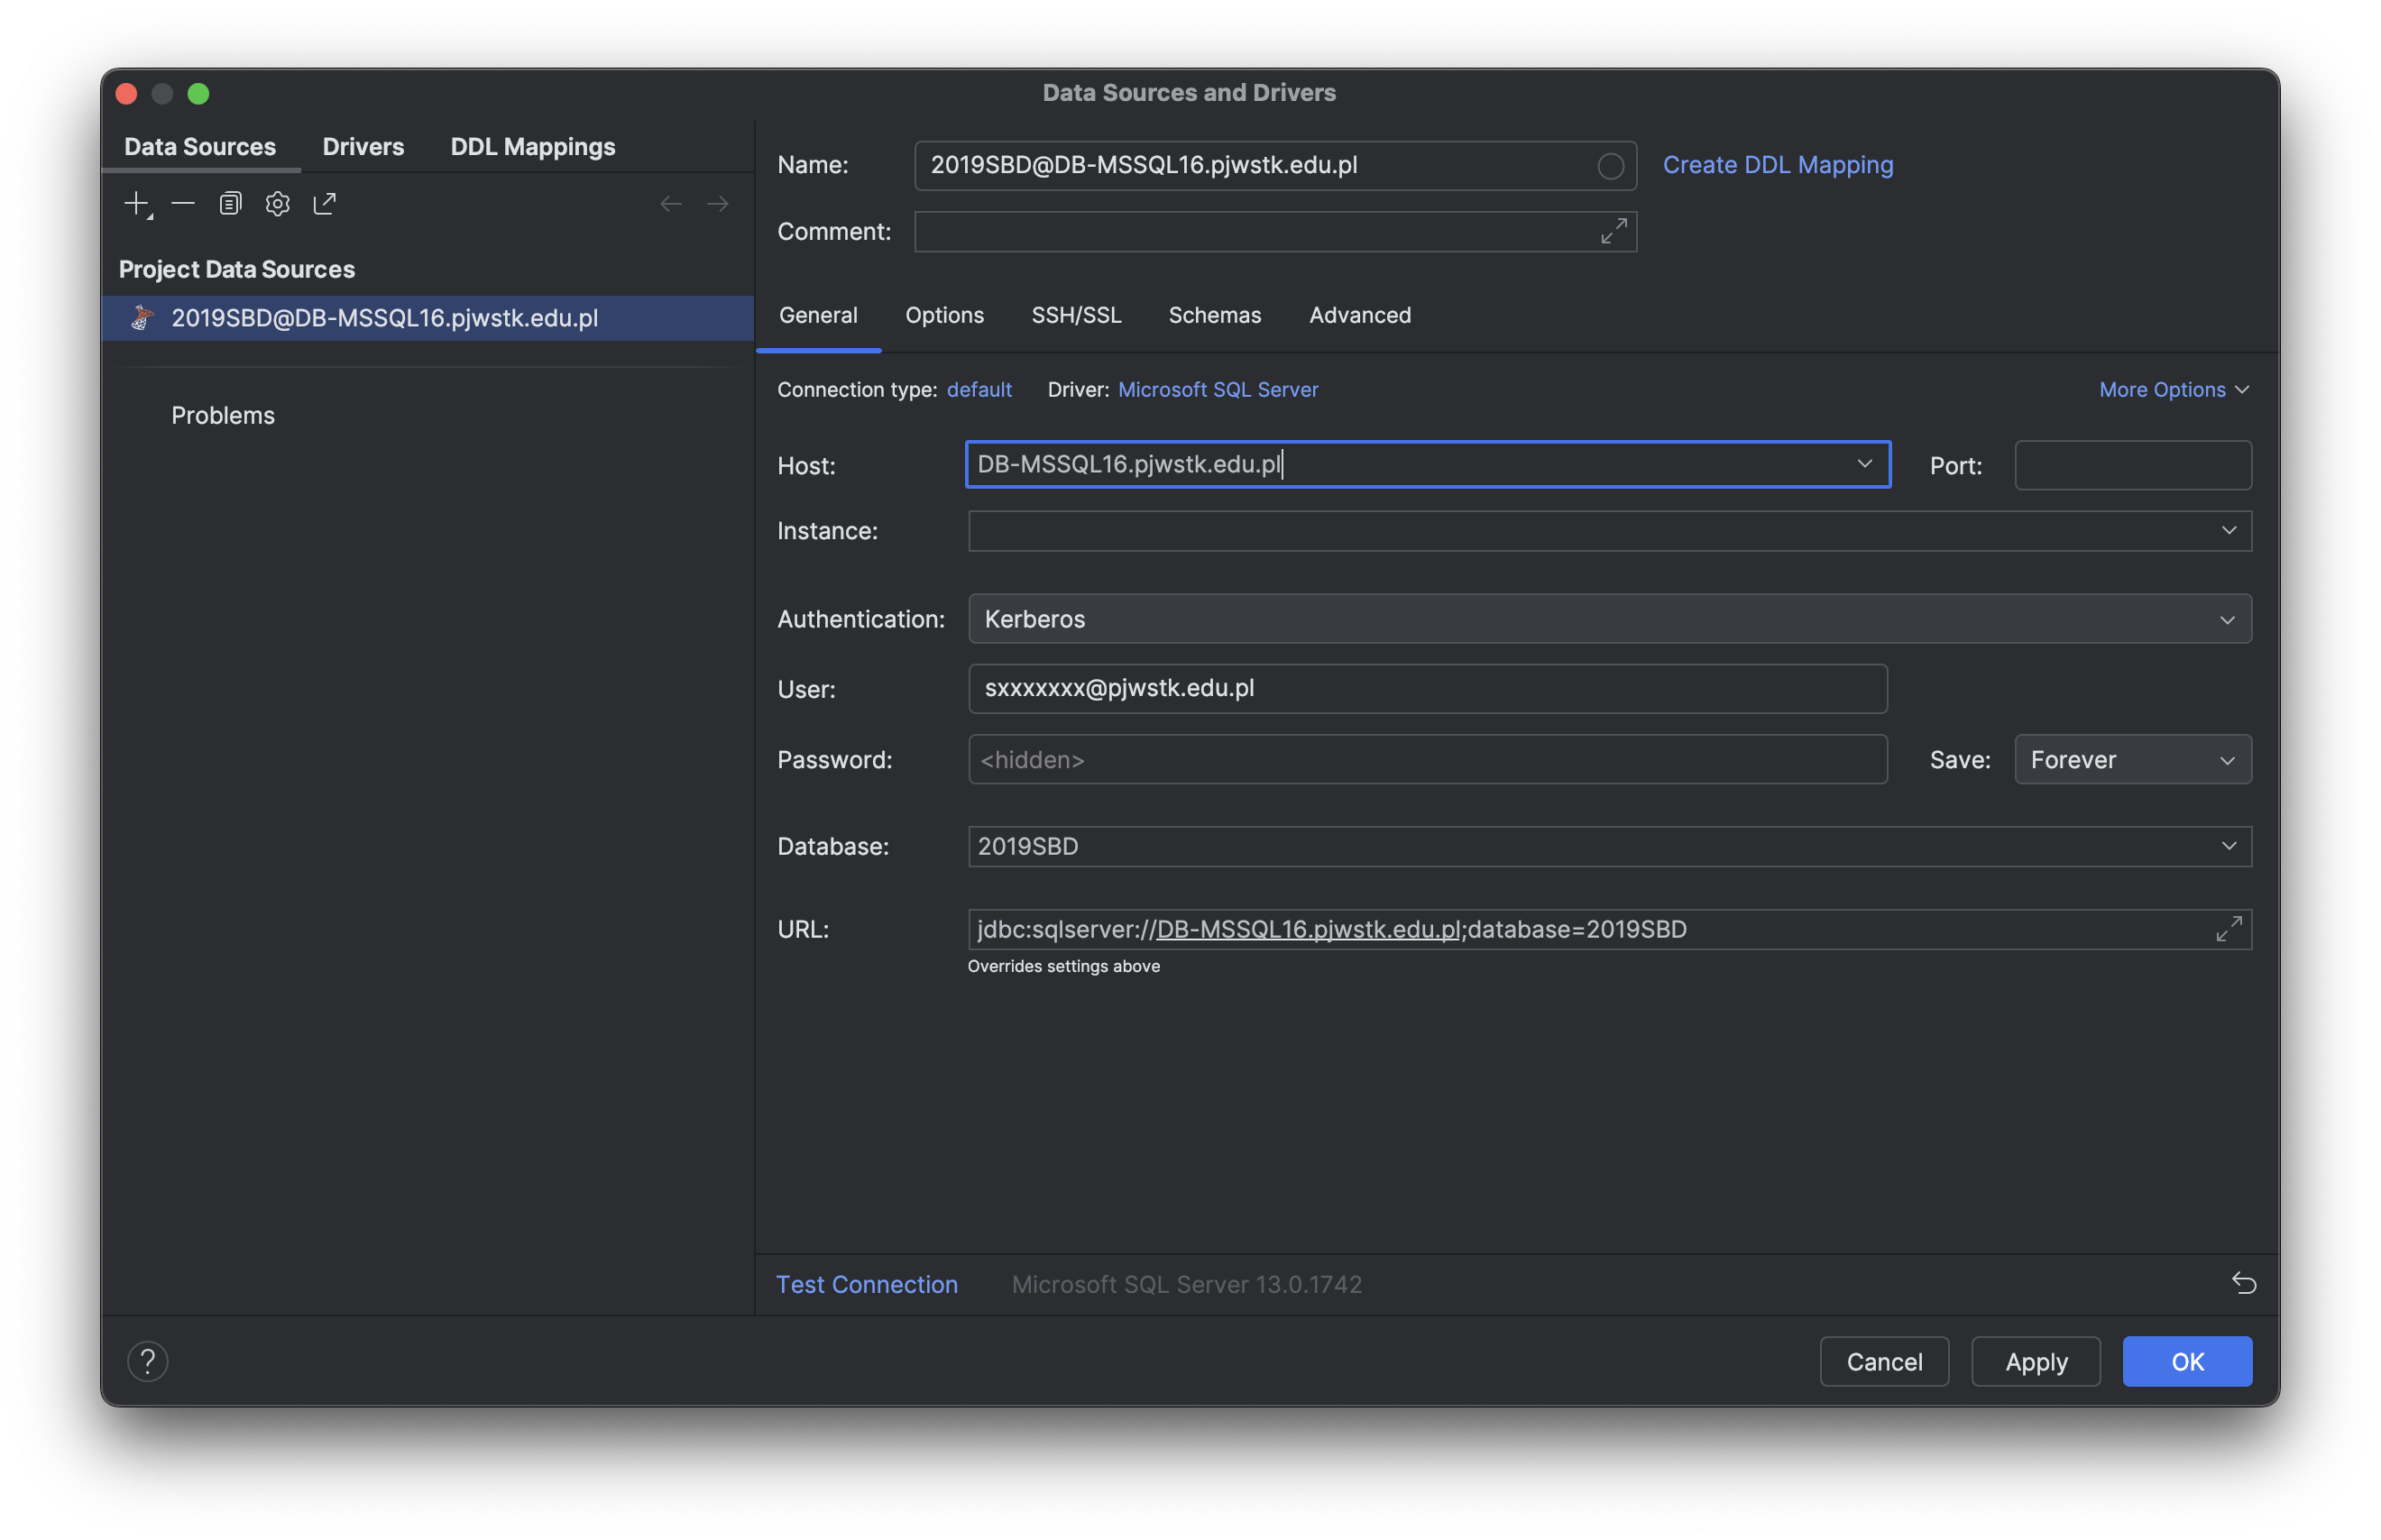Open the Authentication Kerberos dropdown
The height and width of the screenshot is (1540, 2381).
coord(1609,619)
